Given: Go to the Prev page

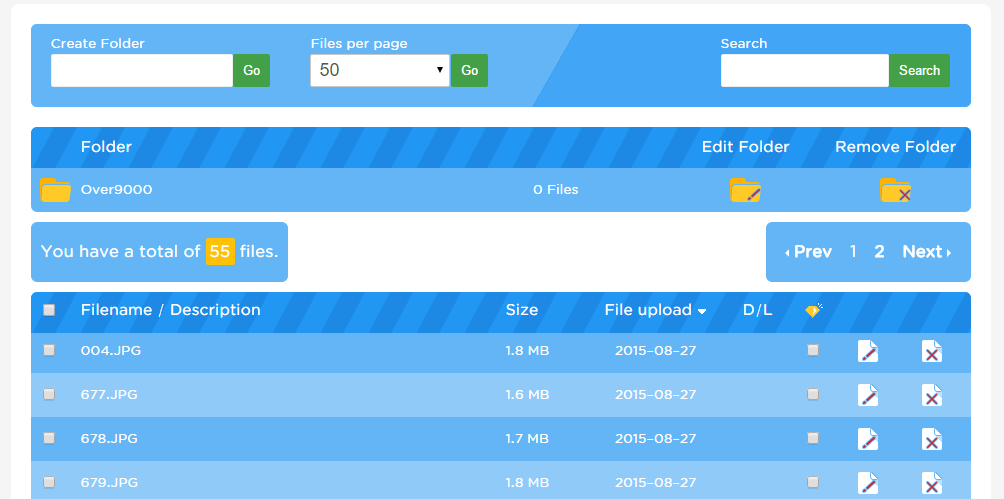Looking at the screenshot, I should pyautogui.click(x=808, y=252).
